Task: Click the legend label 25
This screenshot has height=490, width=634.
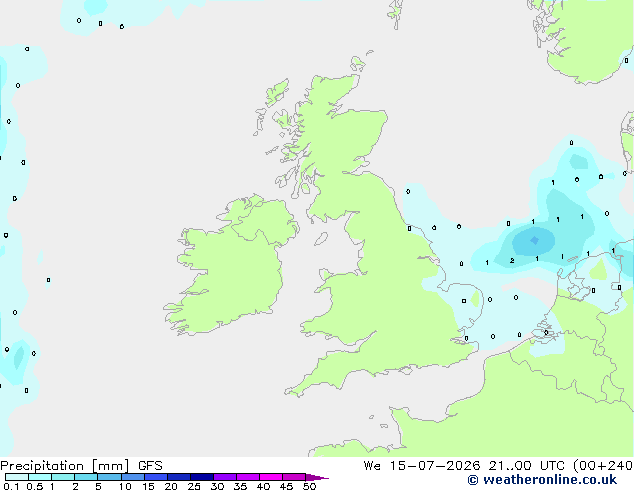Action: click(x=194, y=486)
